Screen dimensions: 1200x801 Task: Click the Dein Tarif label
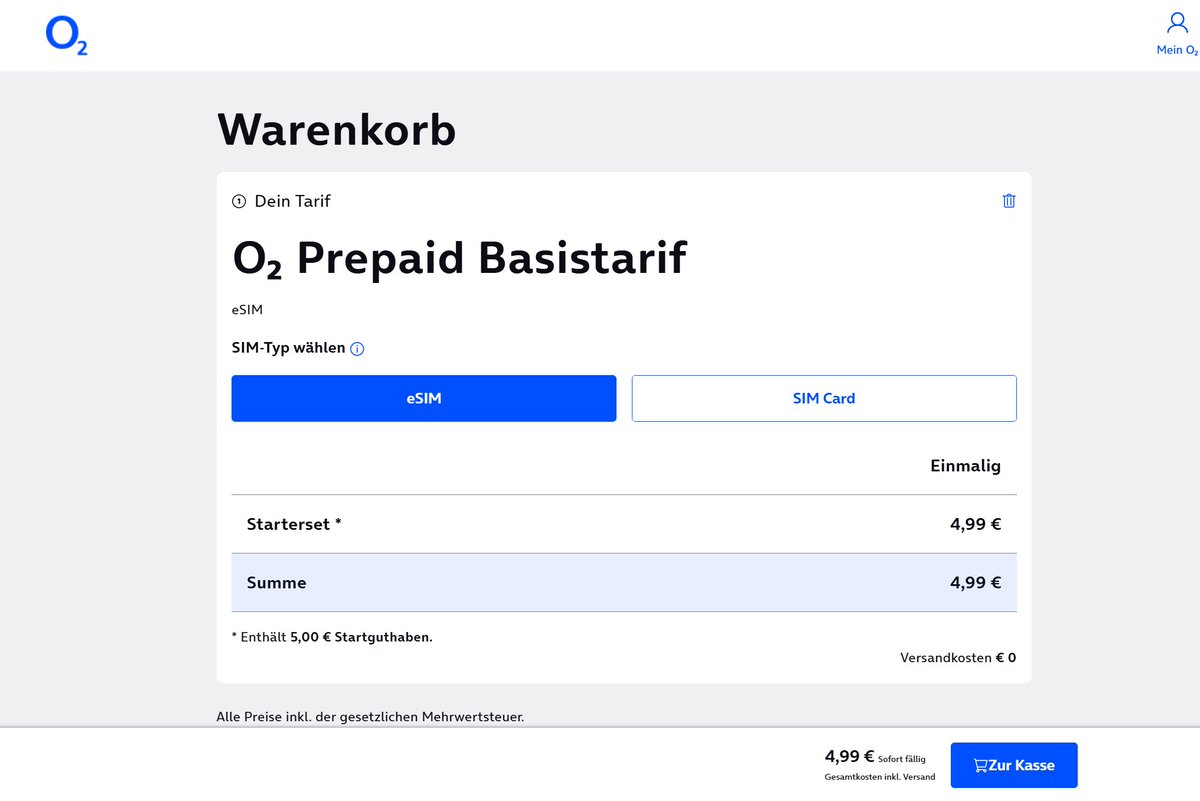[292, 201]
